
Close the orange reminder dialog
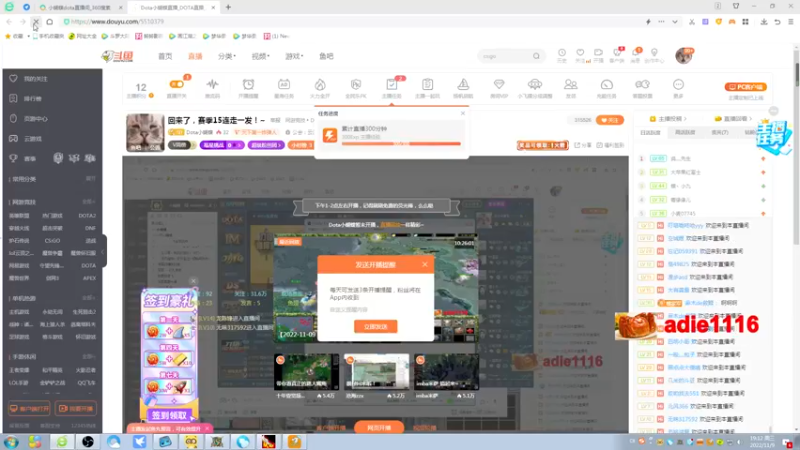(424, 264)
